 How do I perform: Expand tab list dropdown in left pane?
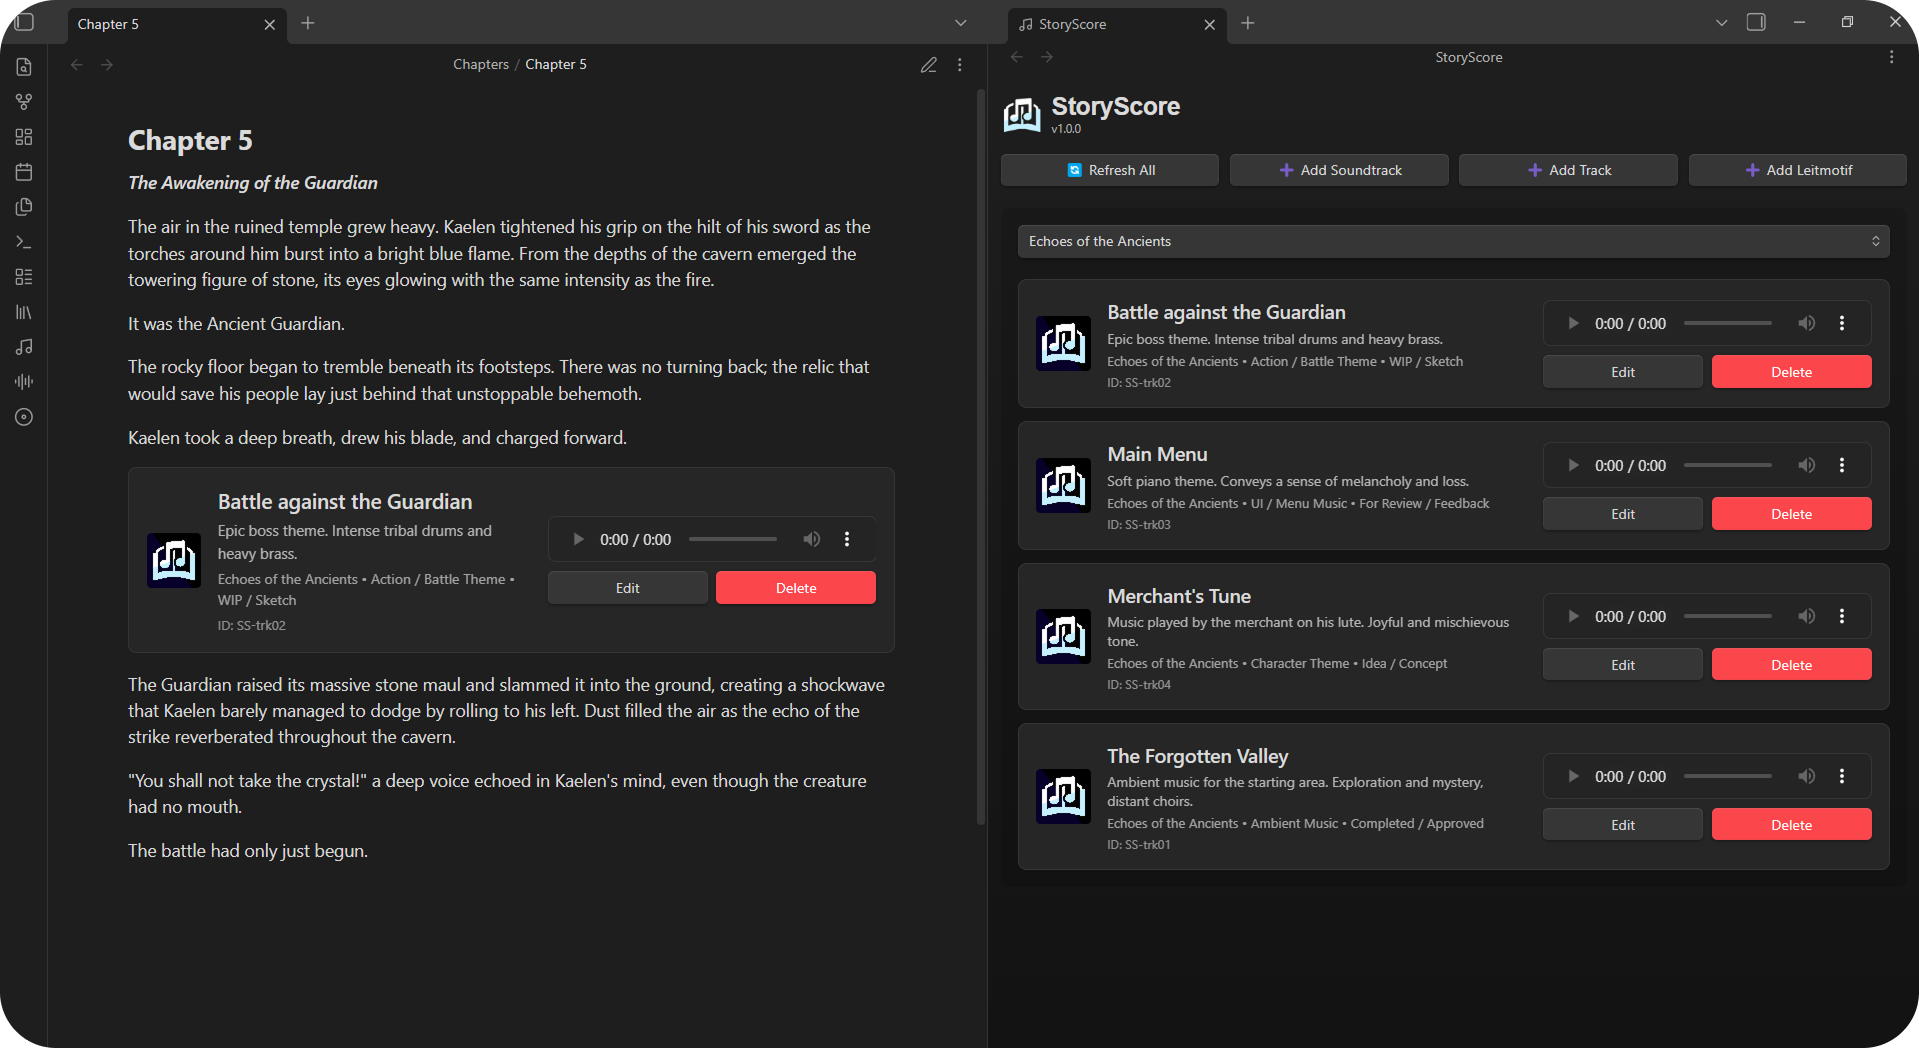point(961,23)
